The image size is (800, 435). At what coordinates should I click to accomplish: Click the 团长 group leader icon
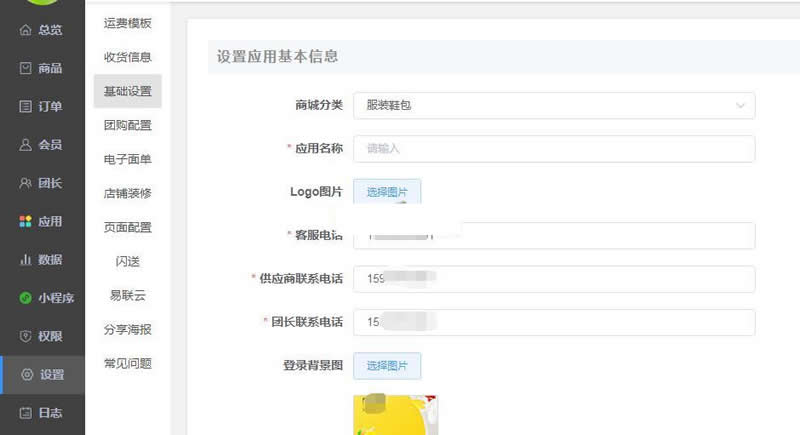pos(26,183)
